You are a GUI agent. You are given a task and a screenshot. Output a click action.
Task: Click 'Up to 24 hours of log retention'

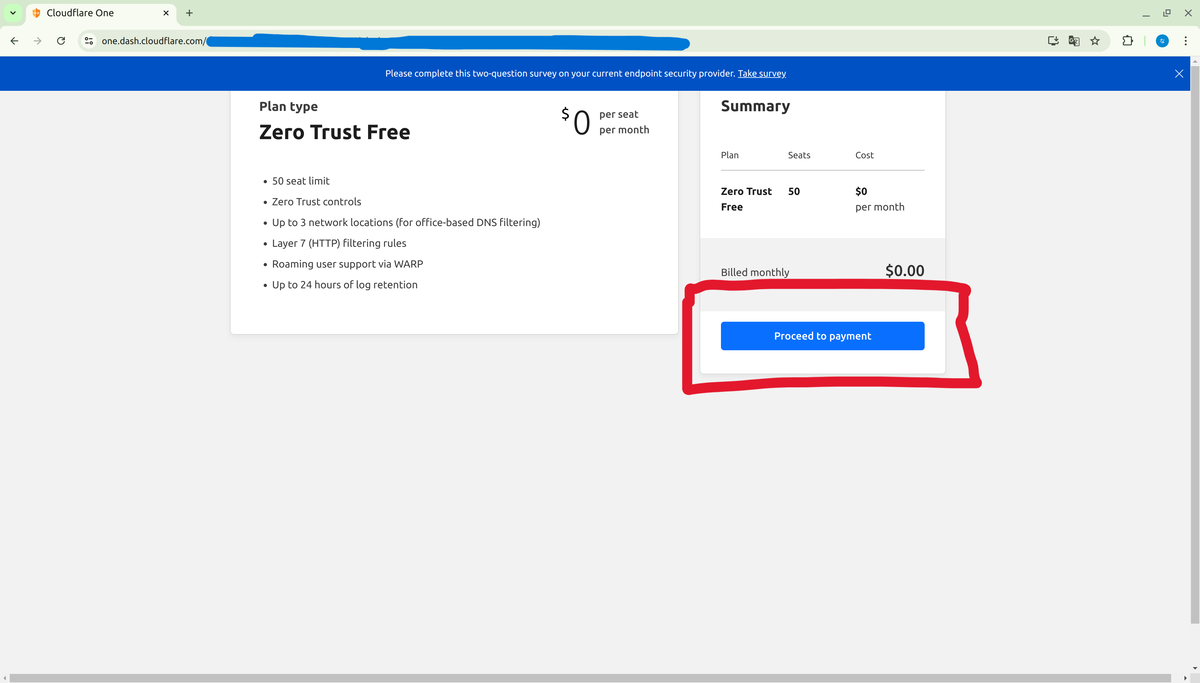pos(345,285)
